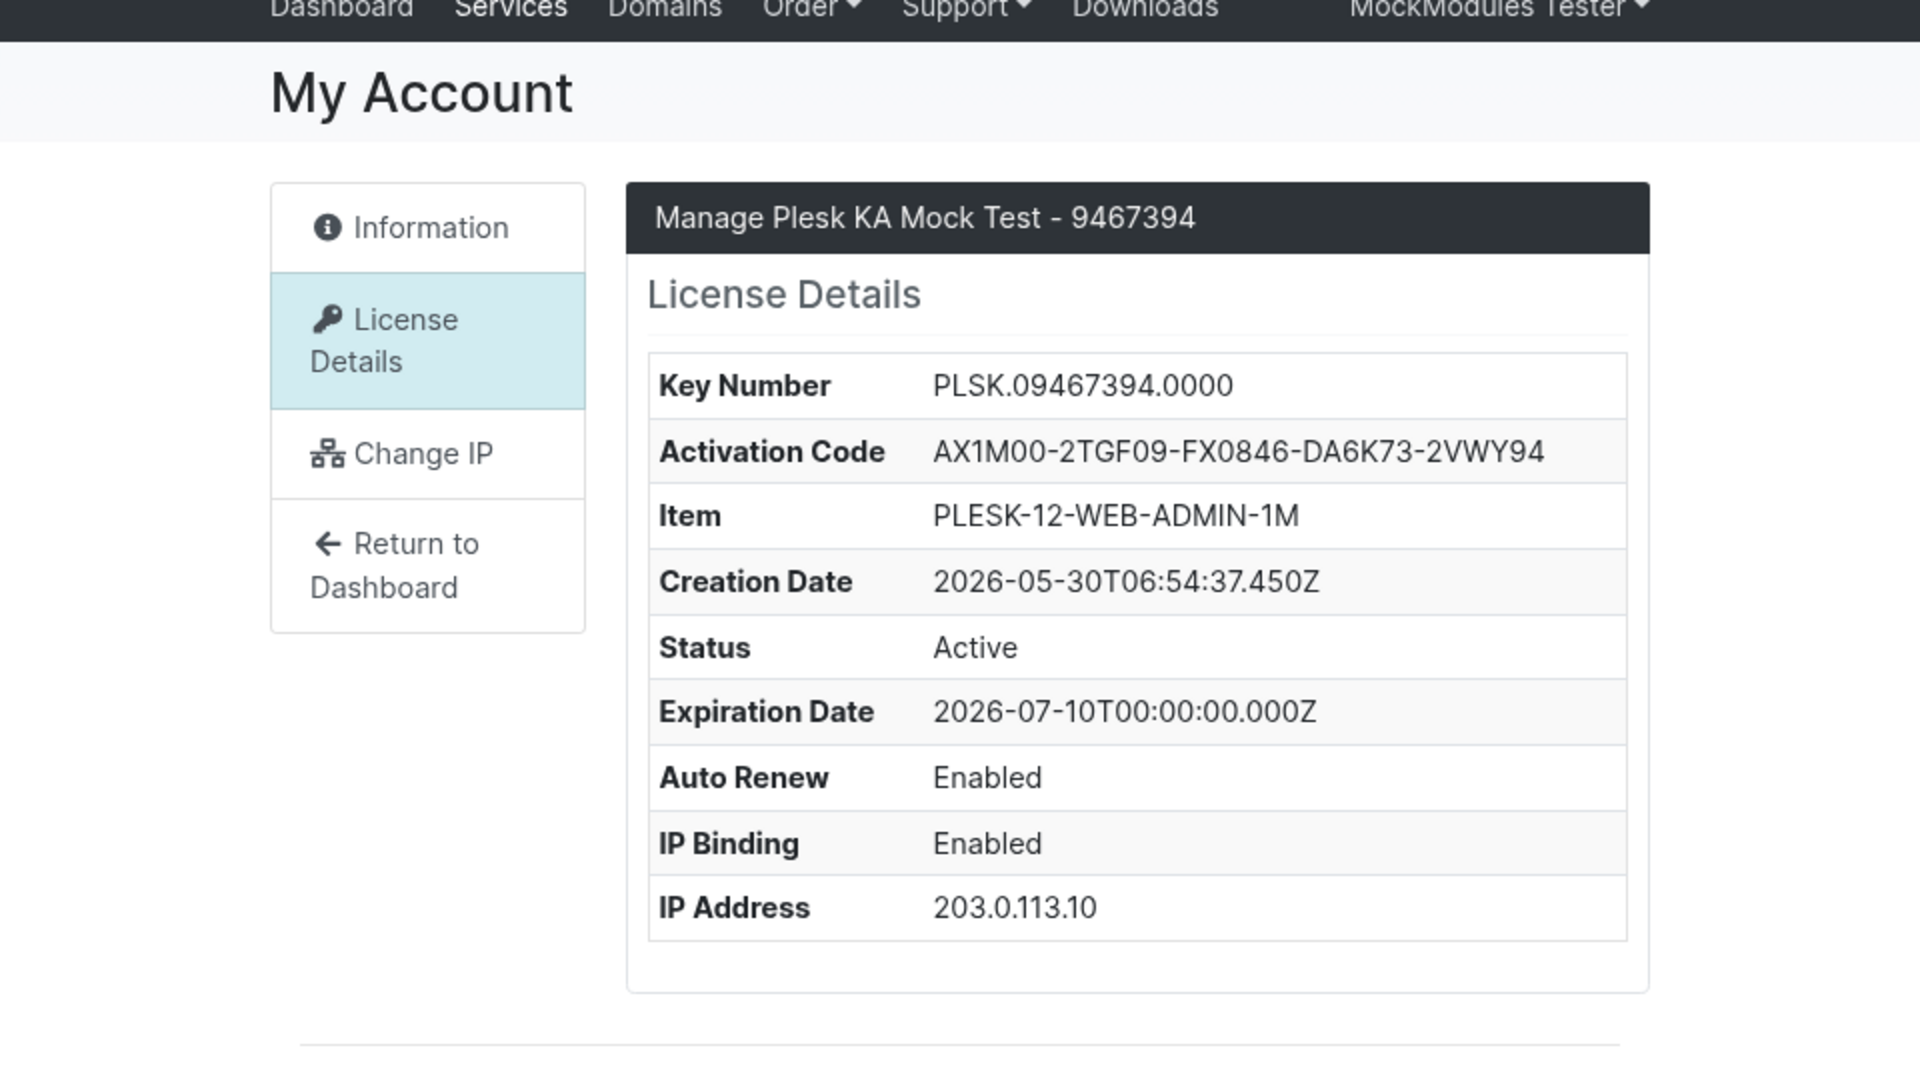Open Domains in the top navigation
The image size is (1920, 1080).
coord(665,9)
